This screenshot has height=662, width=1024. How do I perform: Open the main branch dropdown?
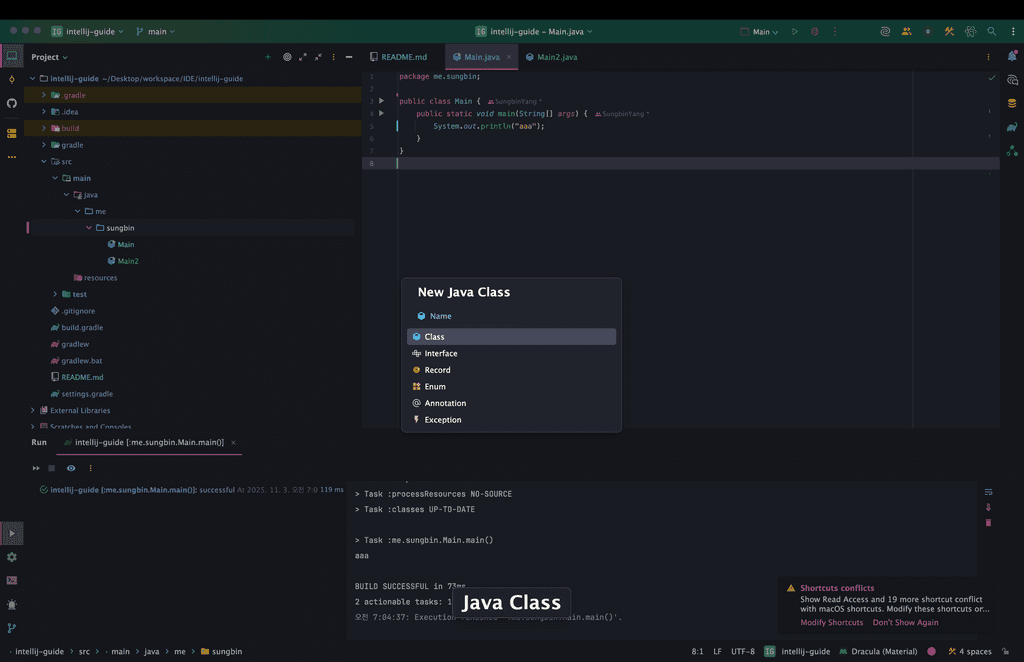[155, 32]
